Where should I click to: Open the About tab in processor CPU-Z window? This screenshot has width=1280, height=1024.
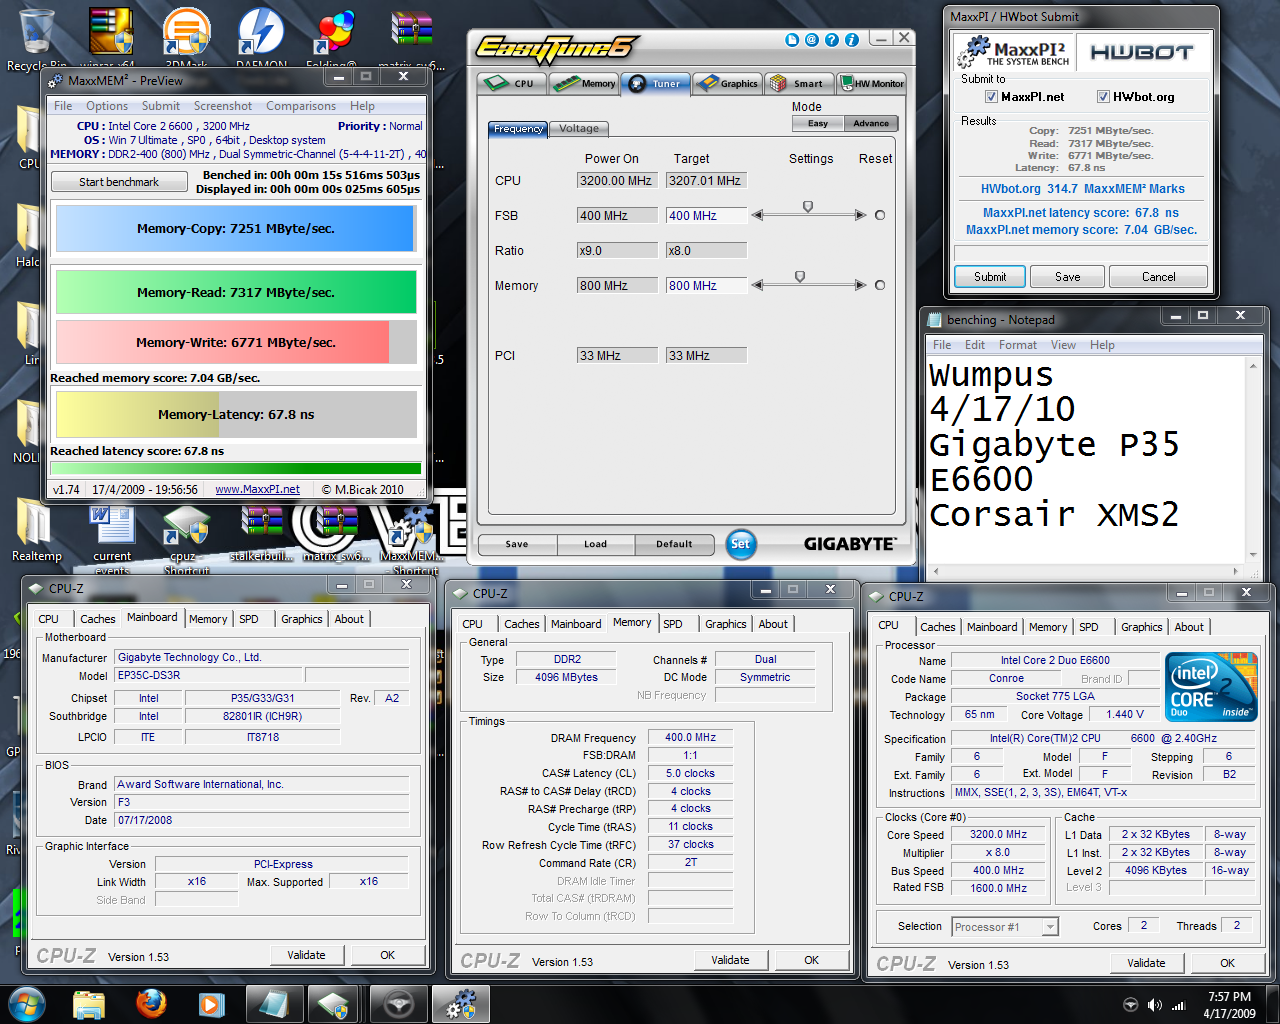1189,627
